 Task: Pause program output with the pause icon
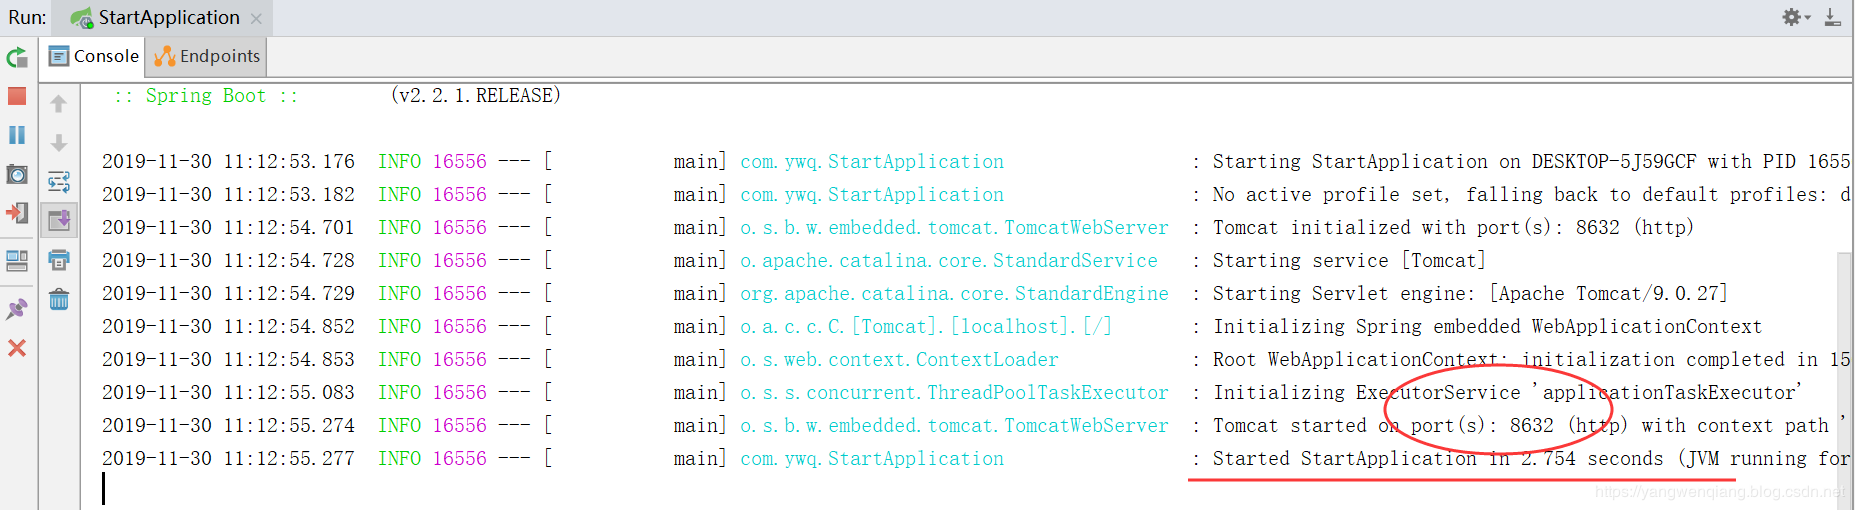(17, 135)
